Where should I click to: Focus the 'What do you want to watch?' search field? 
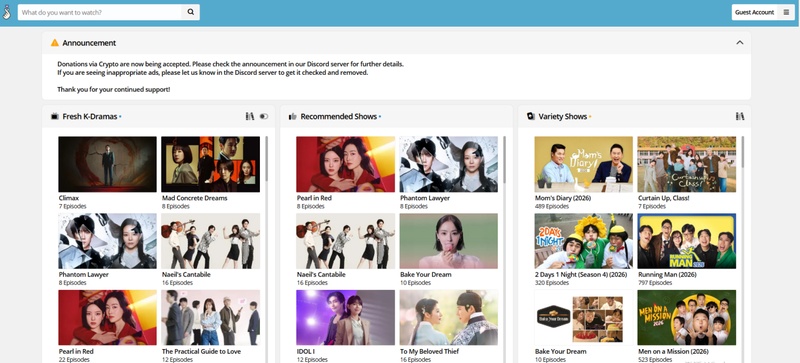[x=99, y=12]
